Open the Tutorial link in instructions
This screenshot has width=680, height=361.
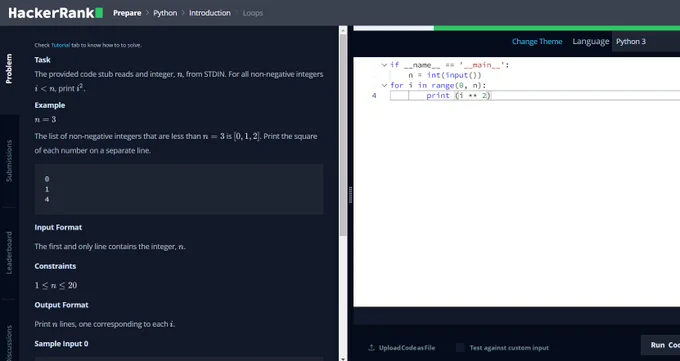60,45
